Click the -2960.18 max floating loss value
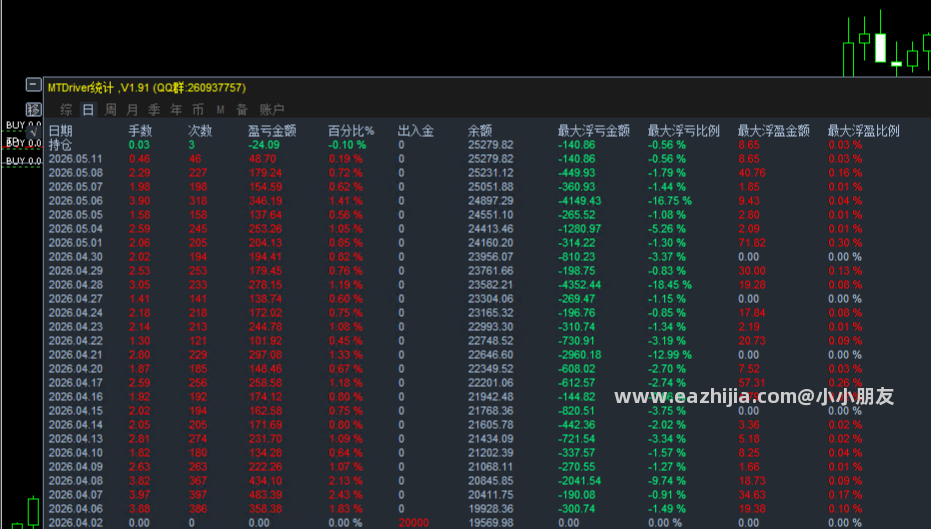This screenshot has width=931, height=529. (x=580, y=354)
